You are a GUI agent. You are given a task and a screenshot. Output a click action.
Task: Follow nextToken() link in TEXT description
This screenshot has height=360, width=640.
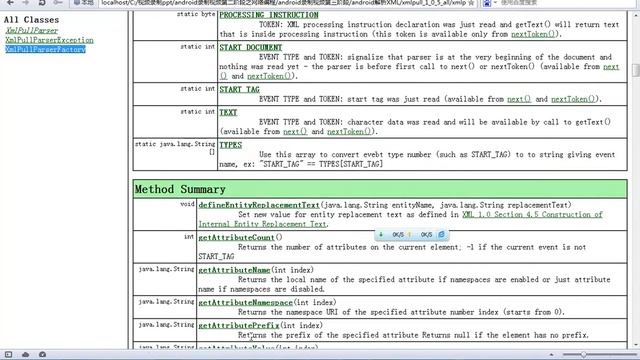(x=349, y=132)
